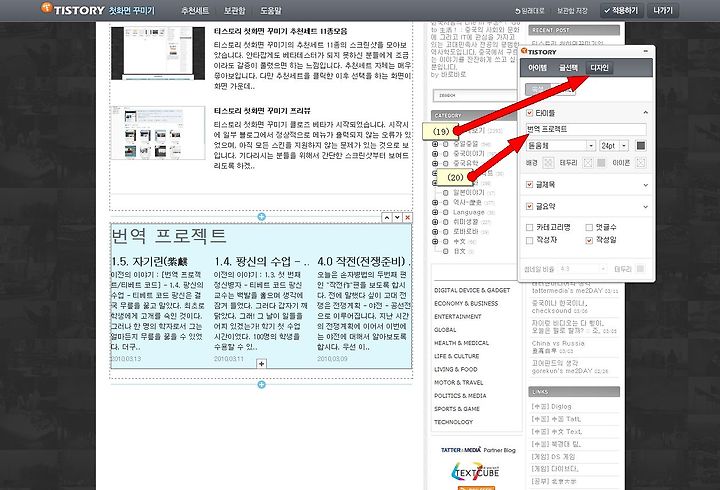Pick the title 테두리 gray color swatch
The width and height of the screenshot is (720, 490).
(x=601, y=163)
